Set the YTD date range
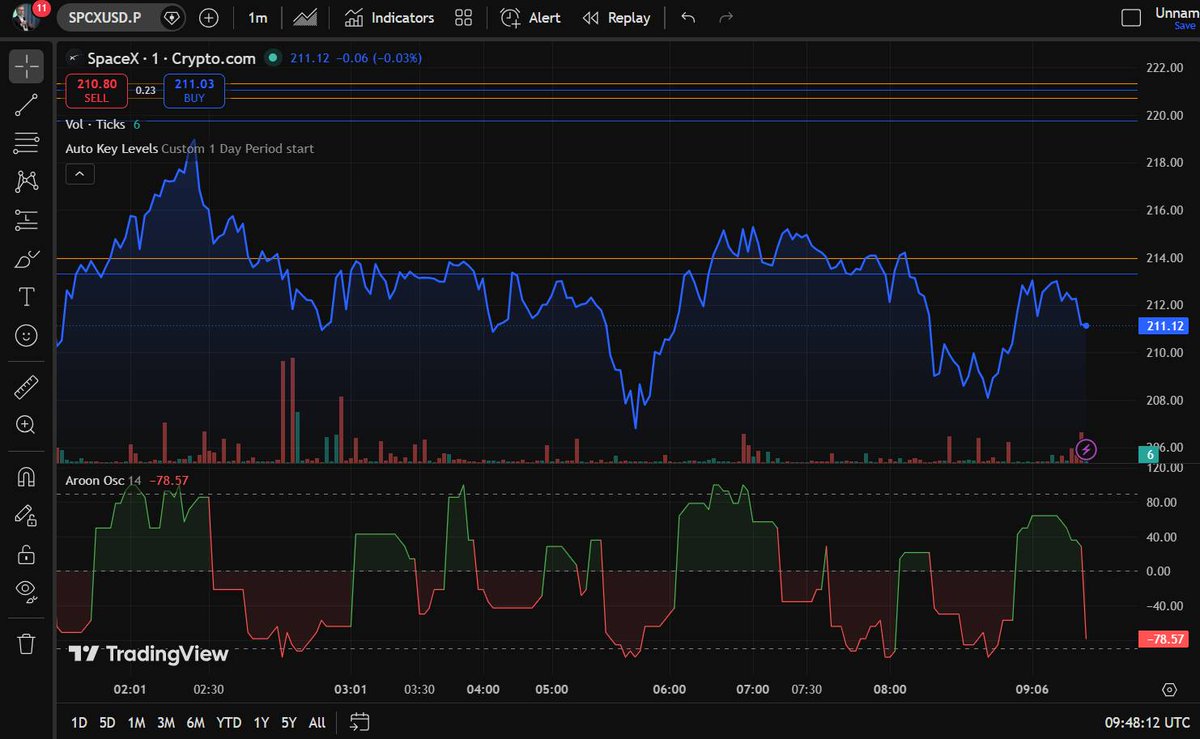The width and height of the screenshot is (1200, 739). tap(229, 722)
